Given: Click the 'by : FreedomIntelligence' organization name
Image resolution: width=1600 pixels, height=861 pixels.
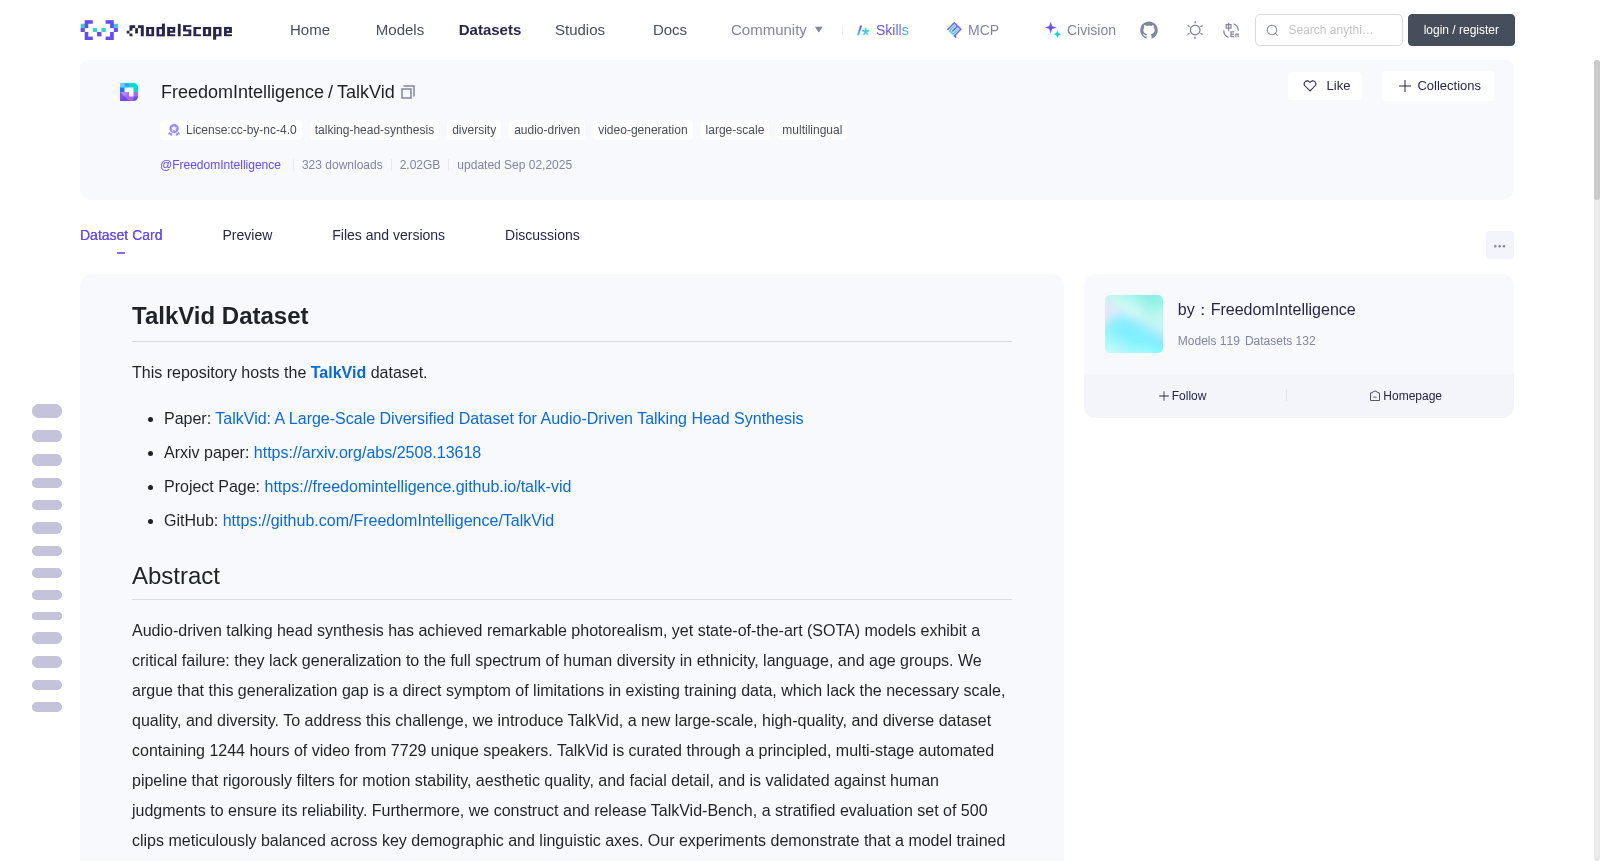Looking at the screenshot, I should coord(1267,310).
